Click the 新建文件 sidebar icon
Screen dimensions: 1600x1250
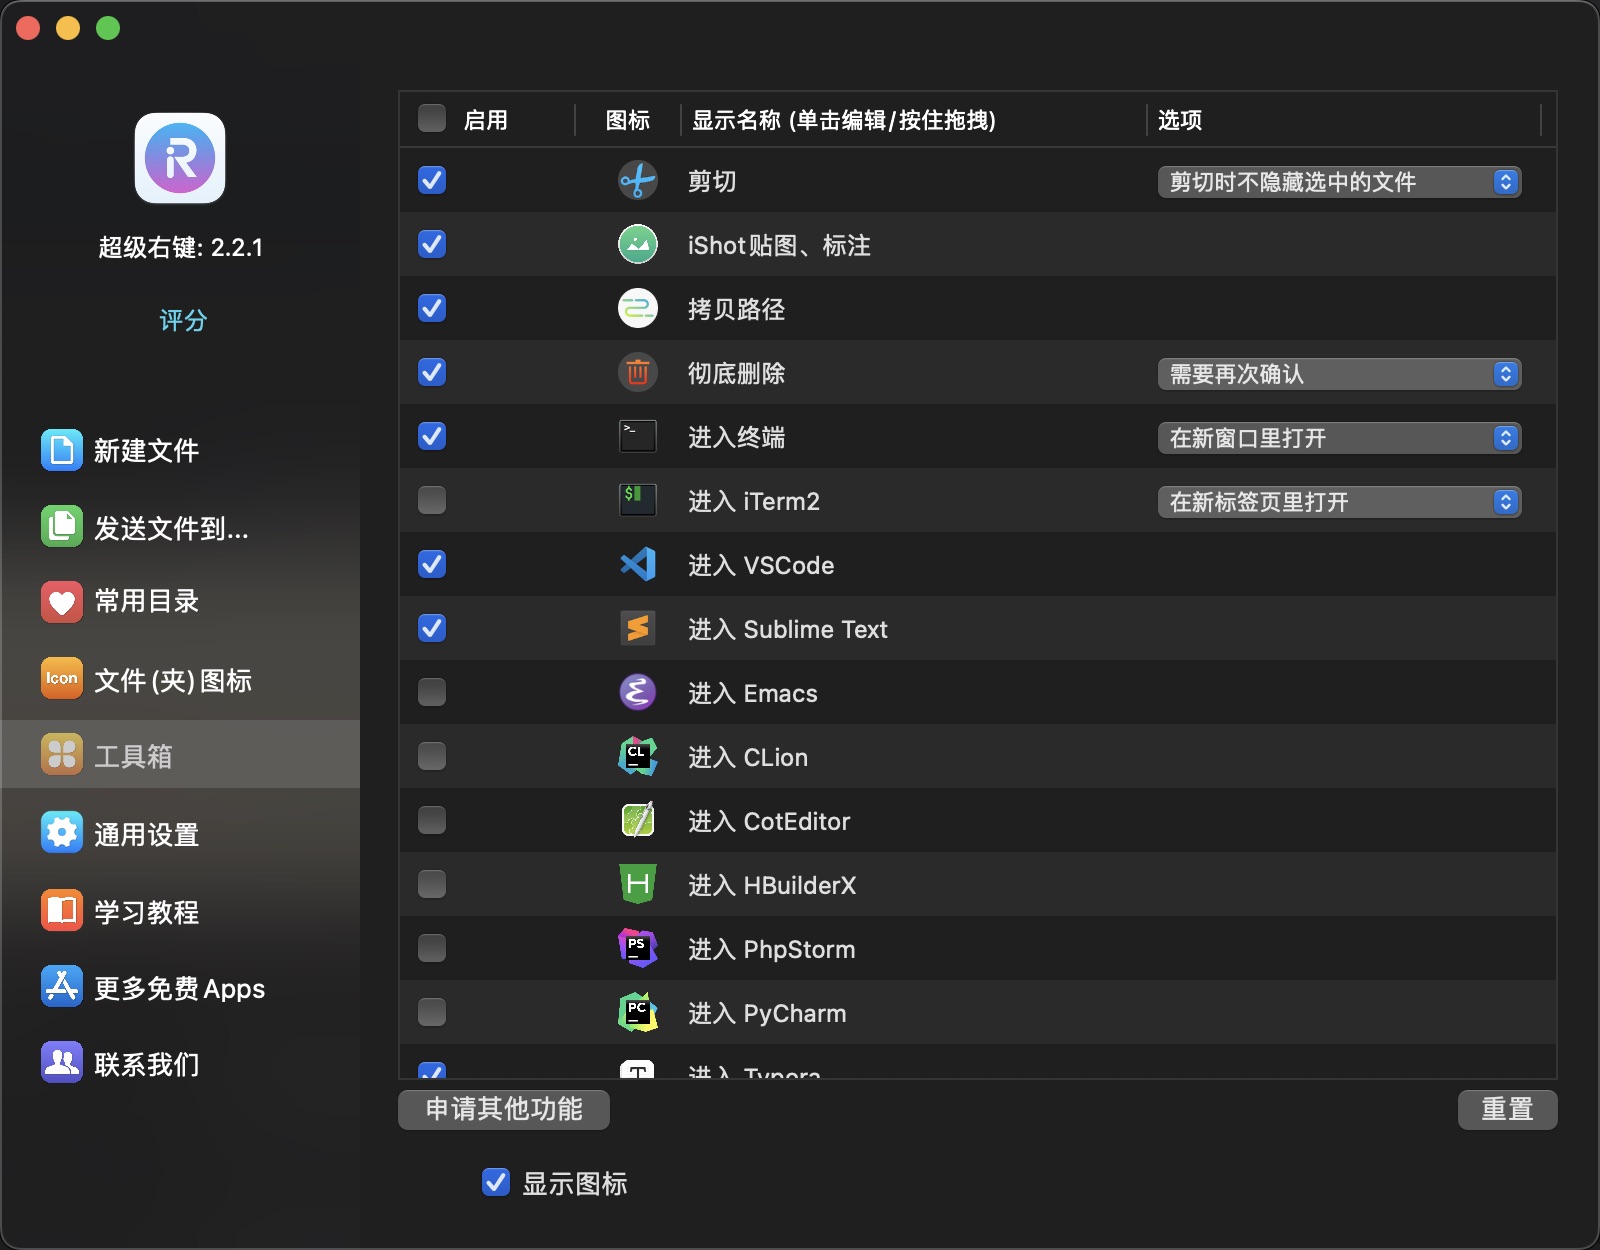62,450
